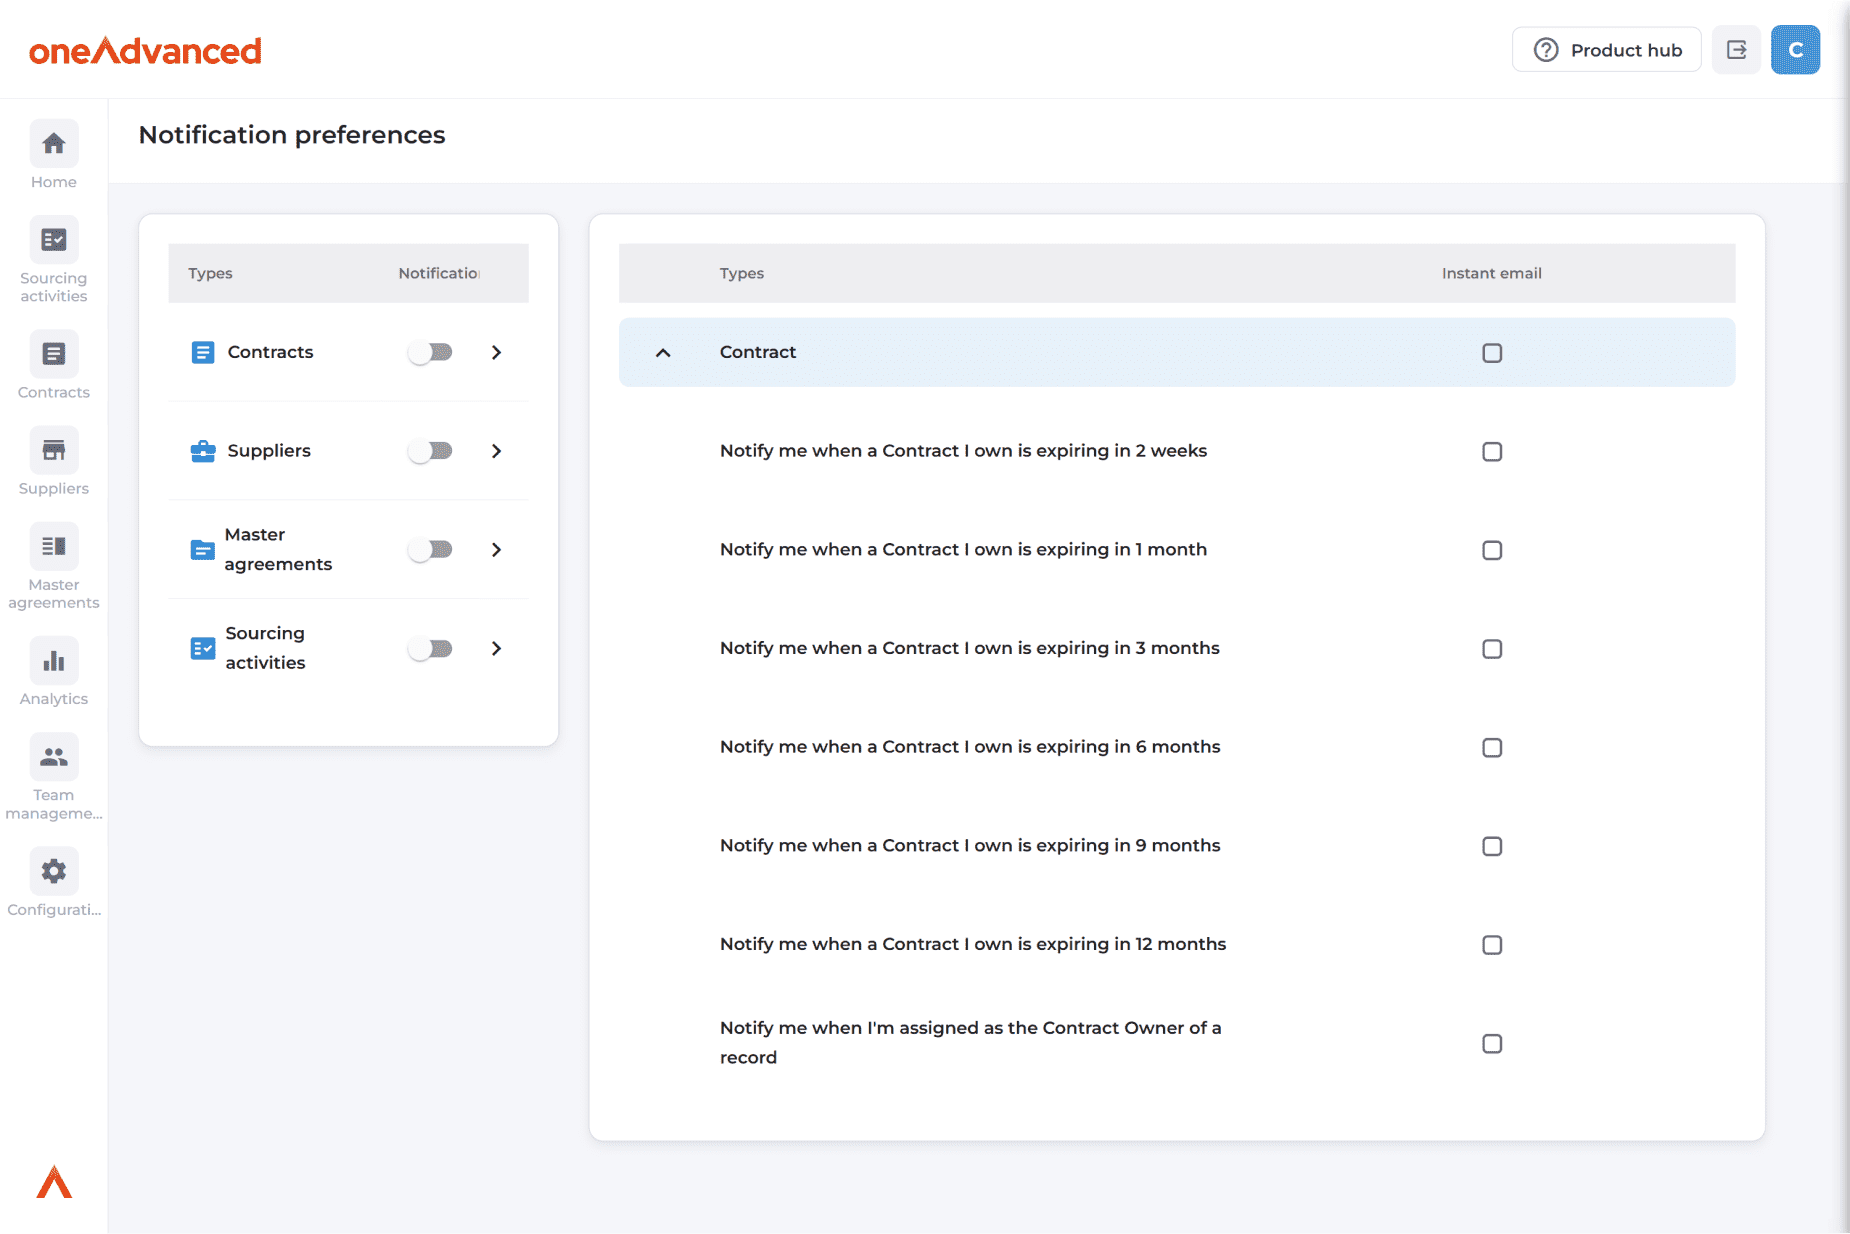Click the oneAdvanced logo

click(145, 50)
